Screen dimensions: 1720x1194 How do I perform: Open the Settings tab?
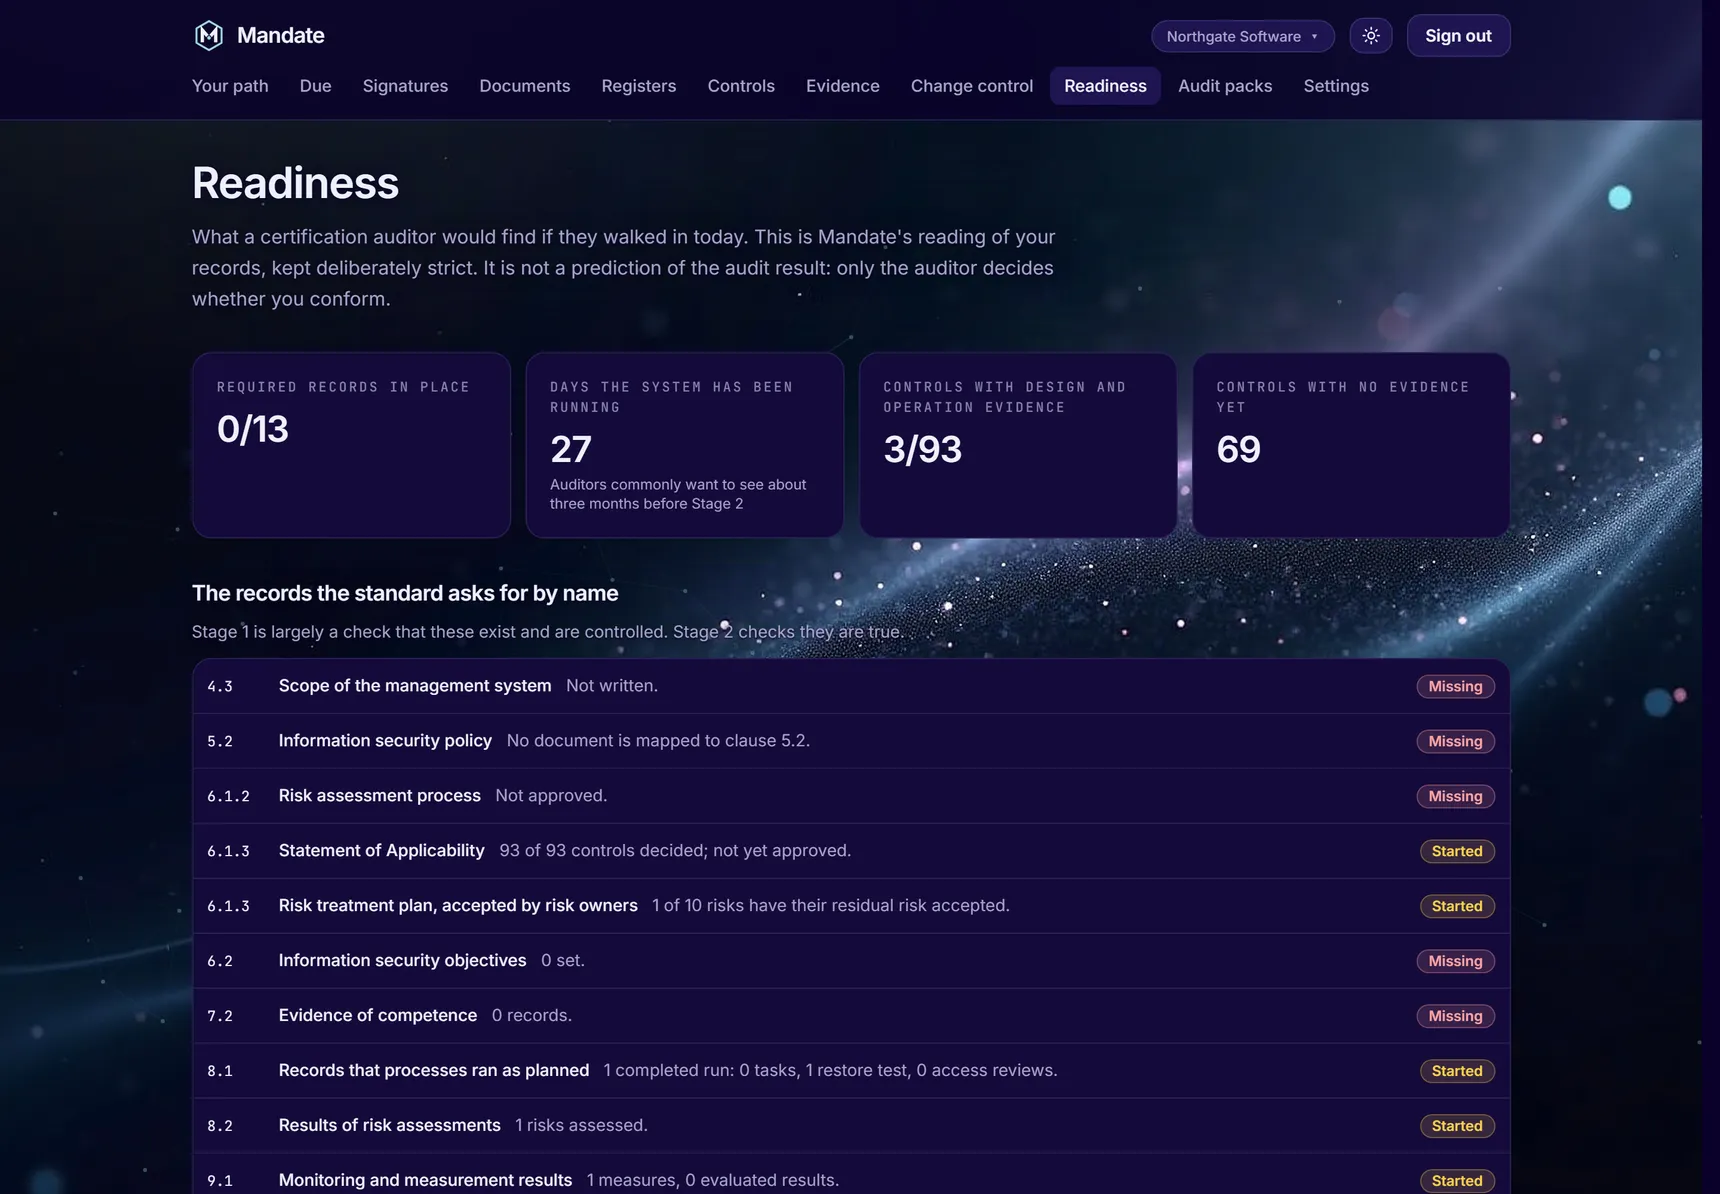coord(1336,86)
